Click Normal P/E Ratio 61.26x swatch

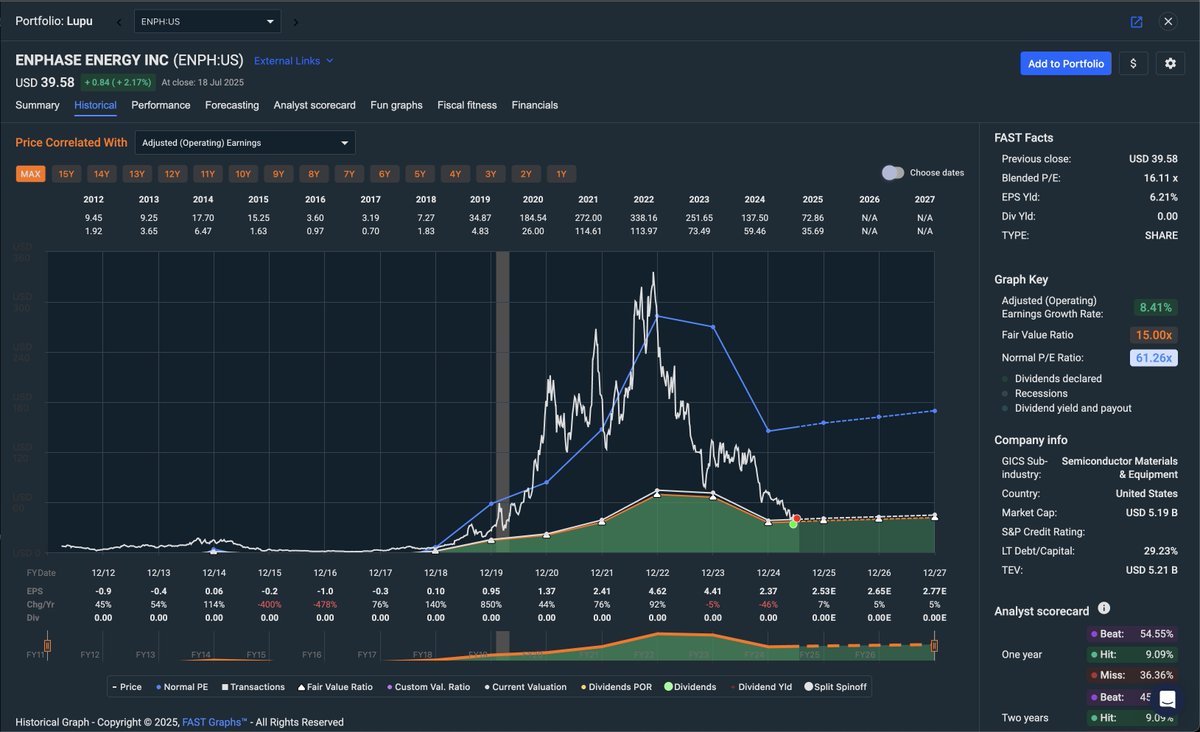pos(1153,358)
